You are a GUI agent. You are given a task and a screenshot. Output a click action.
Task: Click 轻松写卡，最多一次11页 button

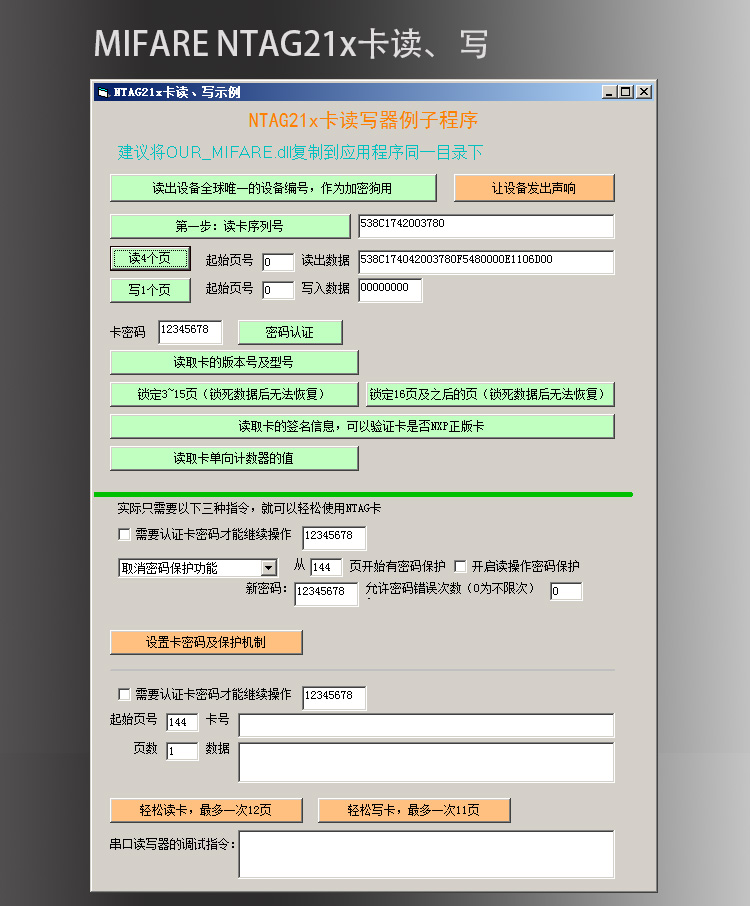(414, 810)
